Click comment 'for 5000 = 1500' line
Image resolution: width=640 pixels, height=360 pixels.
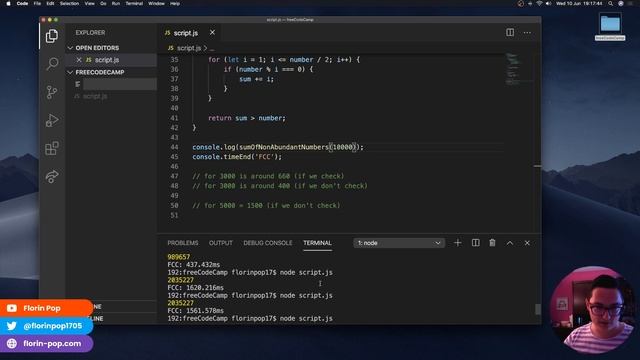click(x=266, y=205)
